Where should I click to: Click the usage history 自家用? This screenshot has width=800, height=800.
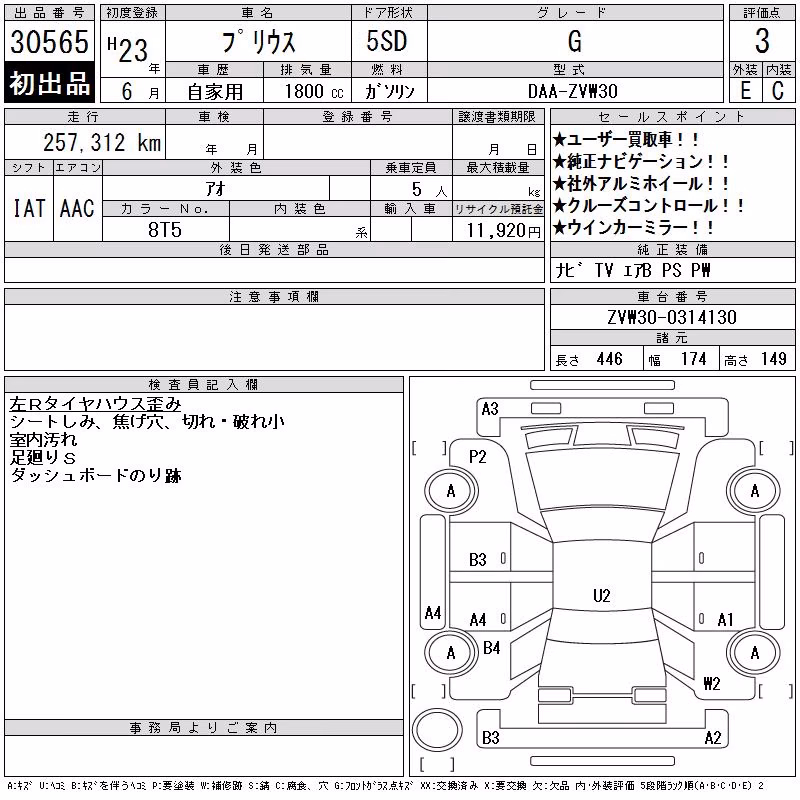coord(215,92)
